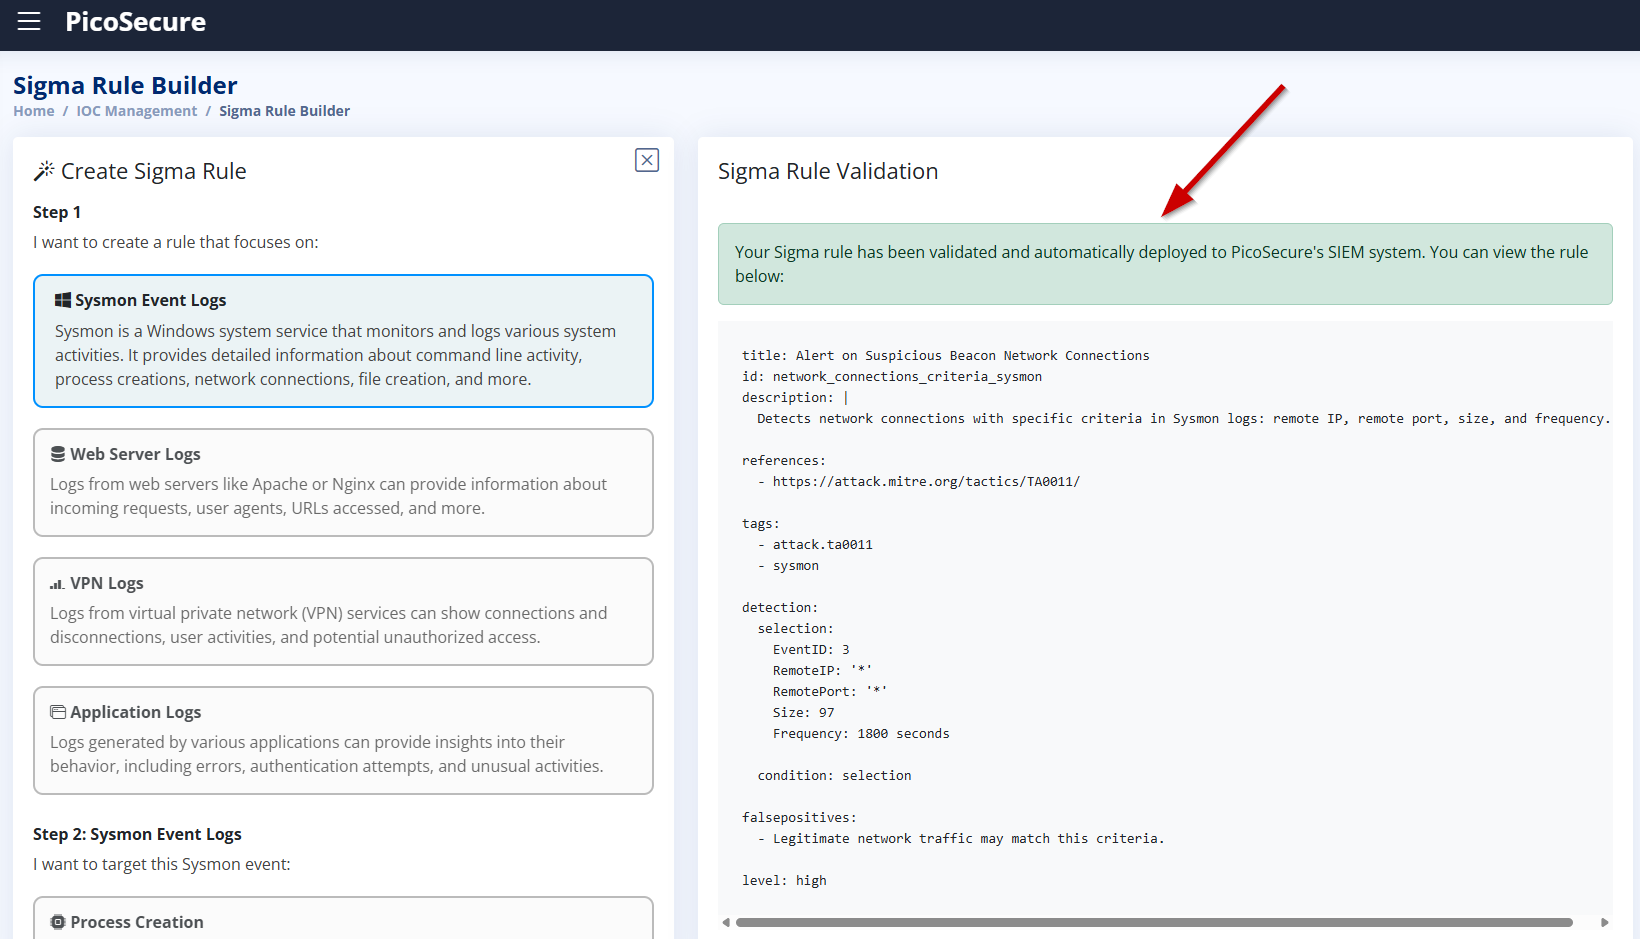Click the window icon on Application Logs
This screenshot has height=939, width=1640.
pos(58,712)
